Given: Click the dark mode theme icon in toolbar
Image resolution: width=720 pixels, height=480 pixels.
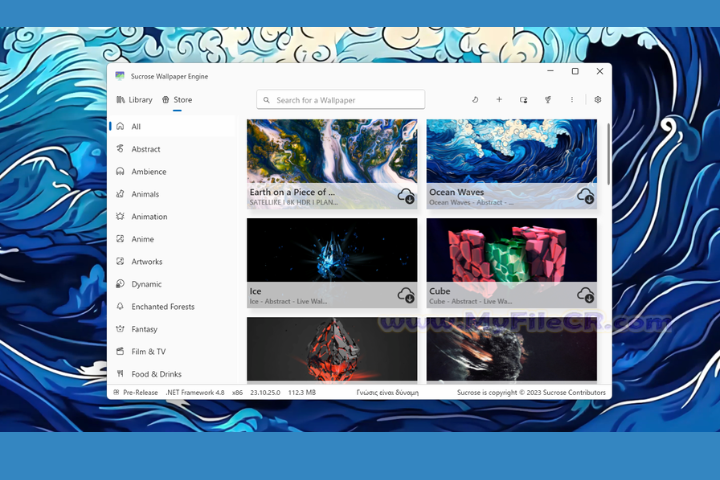Looking at the screenshot, I should tap(475, 100).
